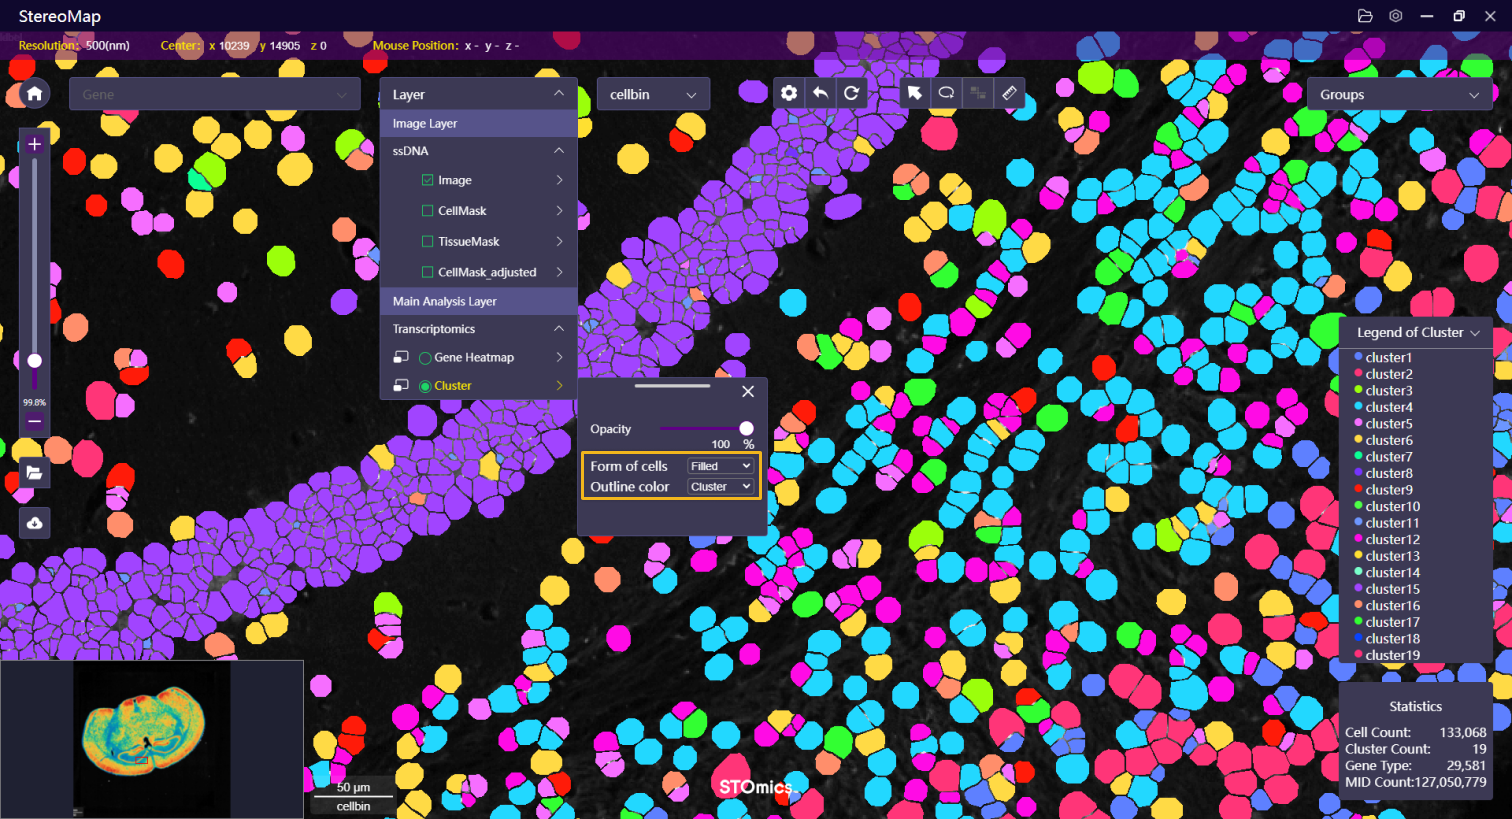
Task: Select the arrow pointer tool
Action: [914, 93]
